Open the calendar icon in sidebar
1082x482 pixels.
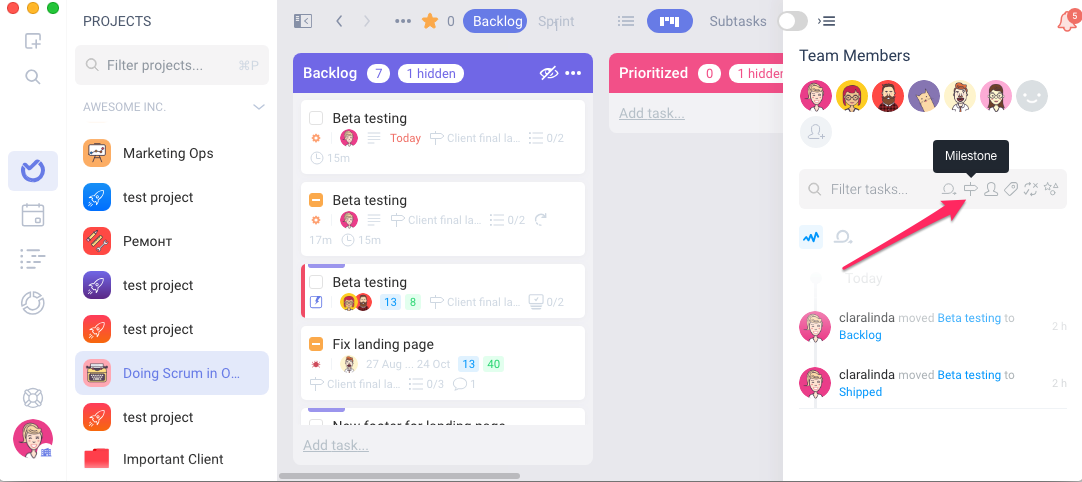click(32, 215)
